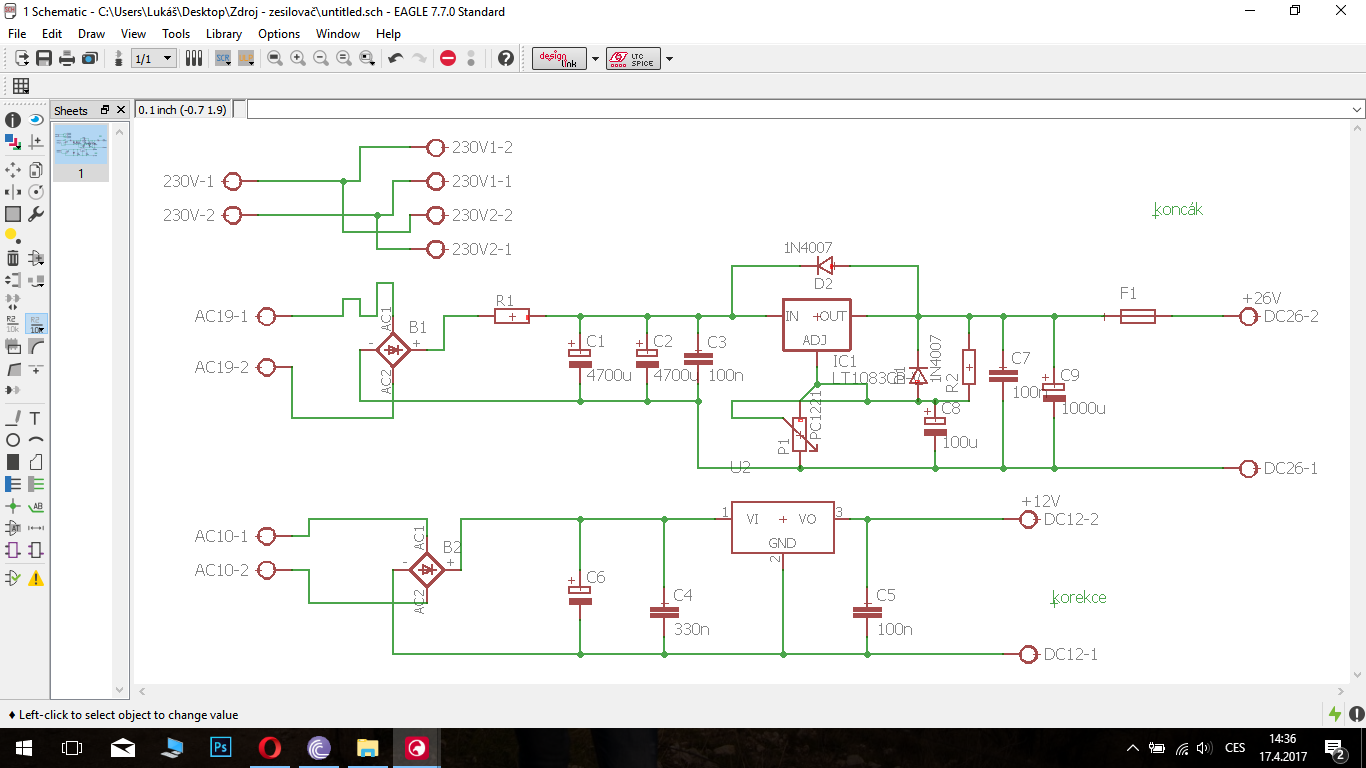
Task: Click the design link button
Action: (559, 58)
